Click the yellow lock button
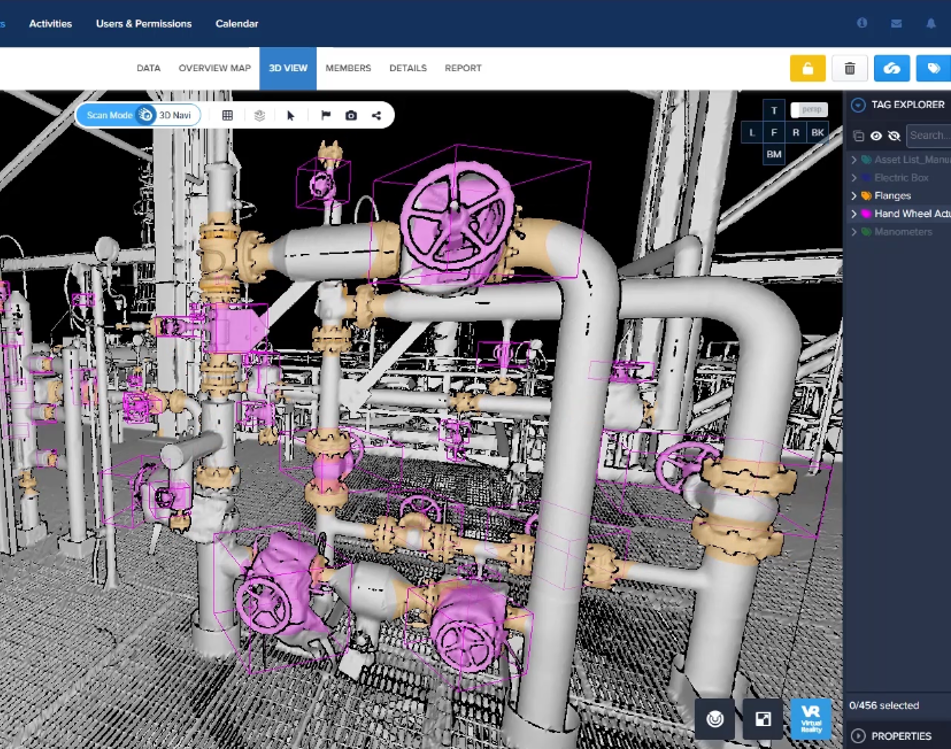This screenshot has height=749, width=951. [x=807, y=69]
